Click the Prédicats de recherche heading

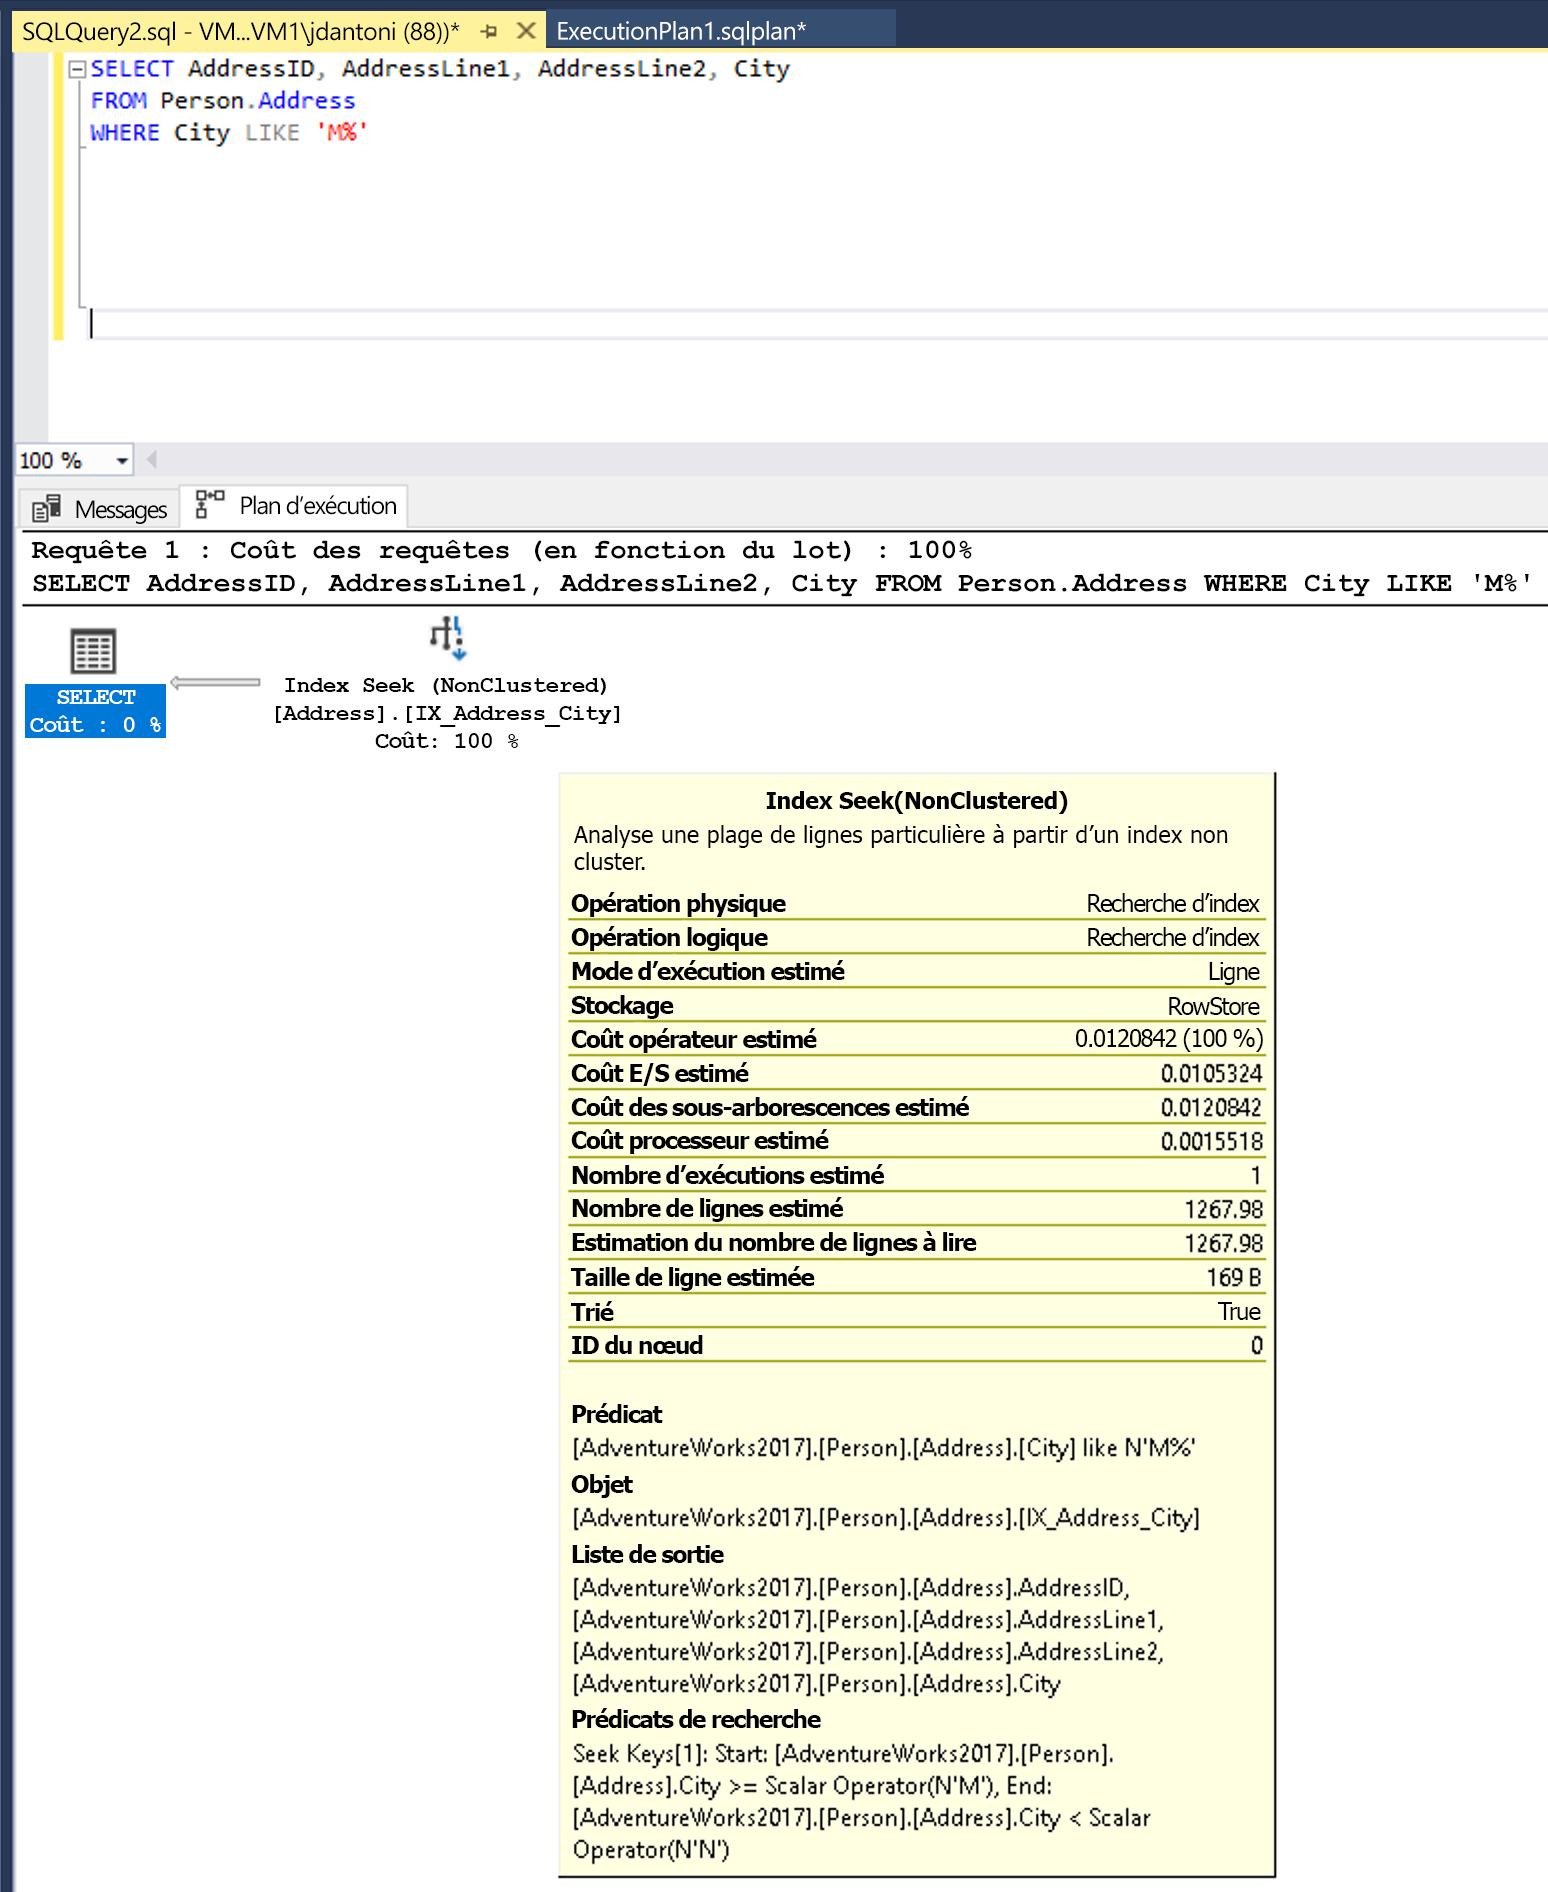pos(696,1719)
